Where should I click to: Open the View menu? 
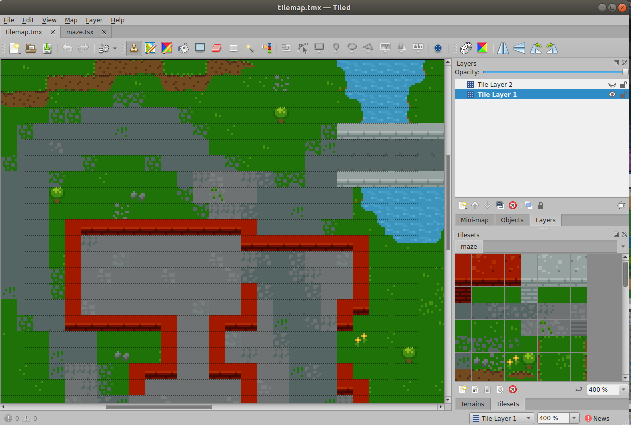point(49,20)
